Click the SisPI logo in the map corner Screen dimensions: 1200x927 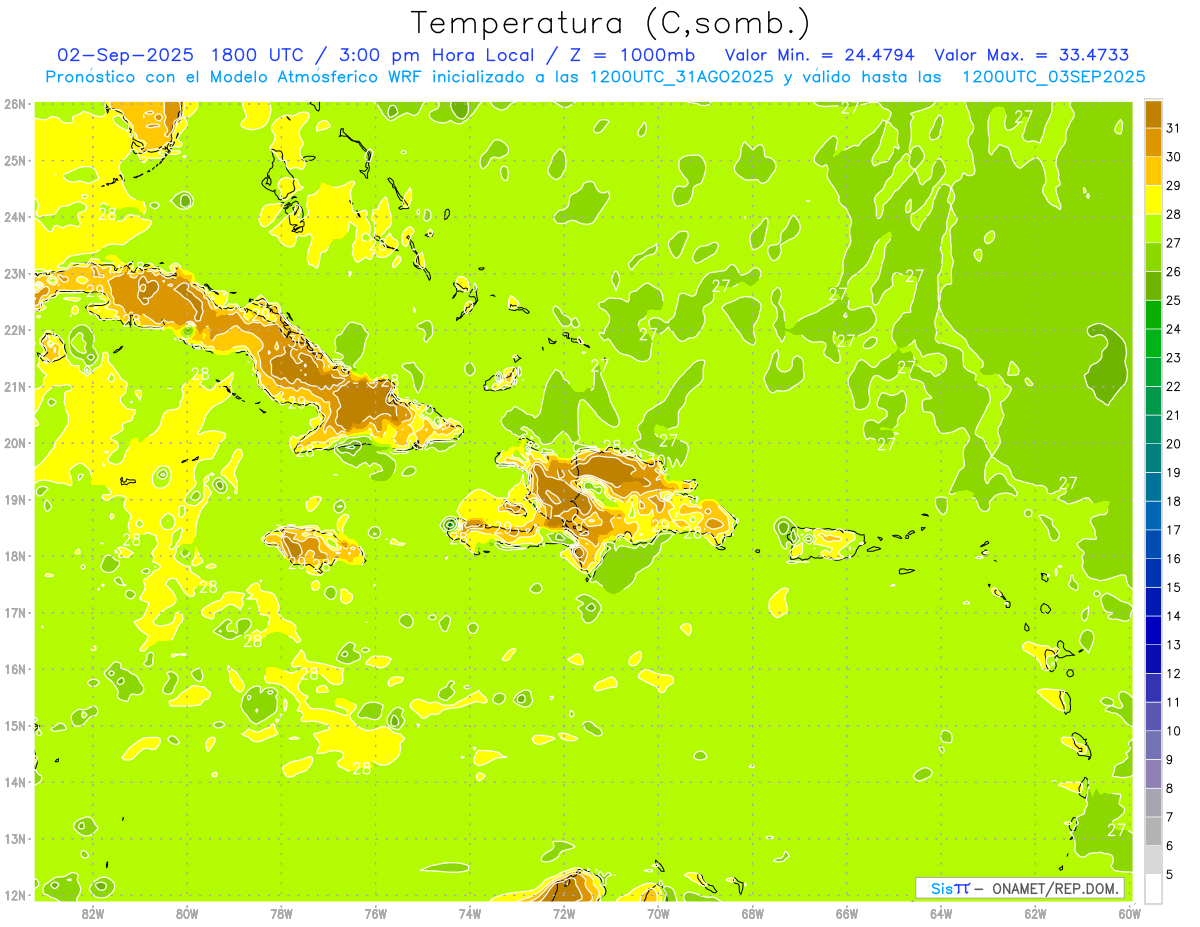click(x=950, y=888)
